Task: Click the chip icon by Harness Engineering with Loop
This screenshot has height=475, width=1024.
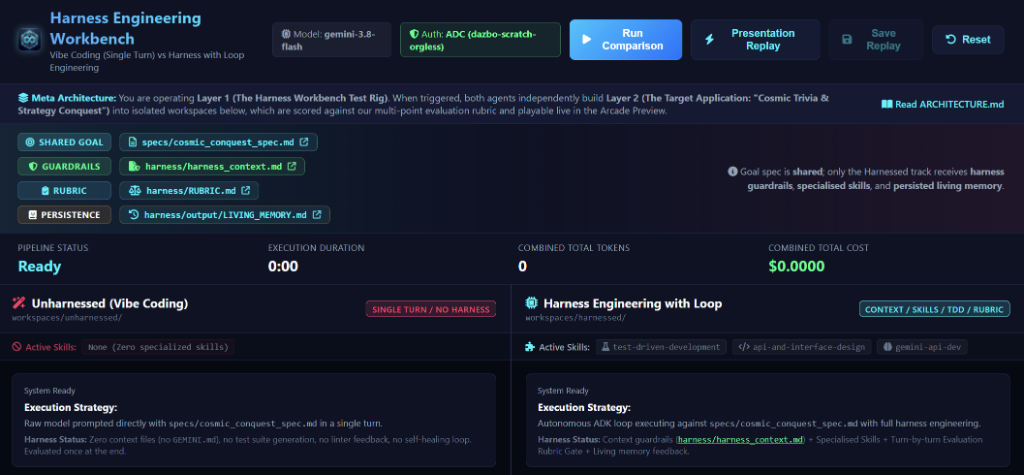Action: tap(532, 303)
